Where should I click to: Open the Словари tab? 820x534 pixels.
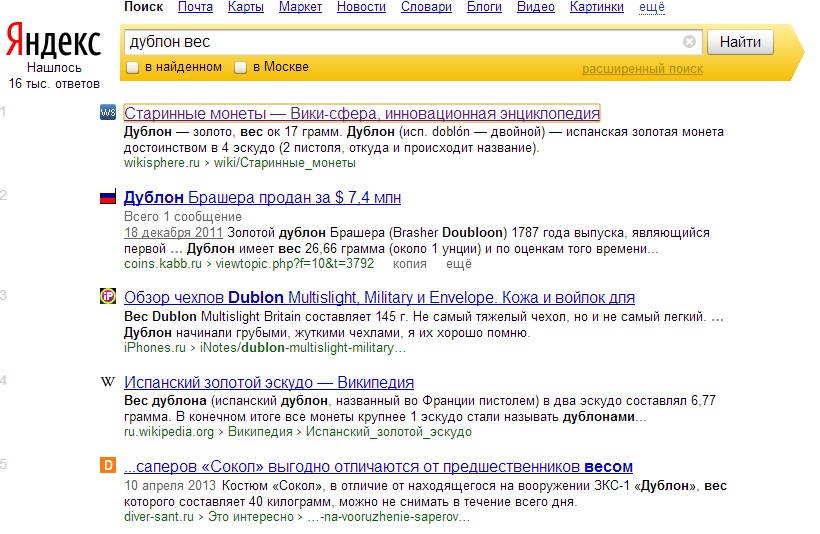coord(426,7)
